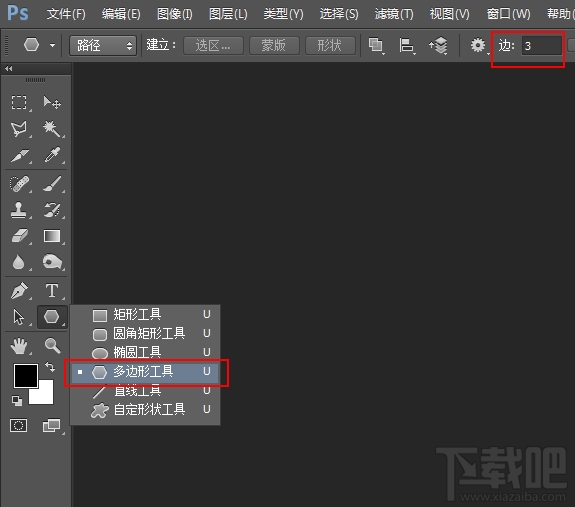Change the screen mode
Screen dimensions: 575x507
51,426
